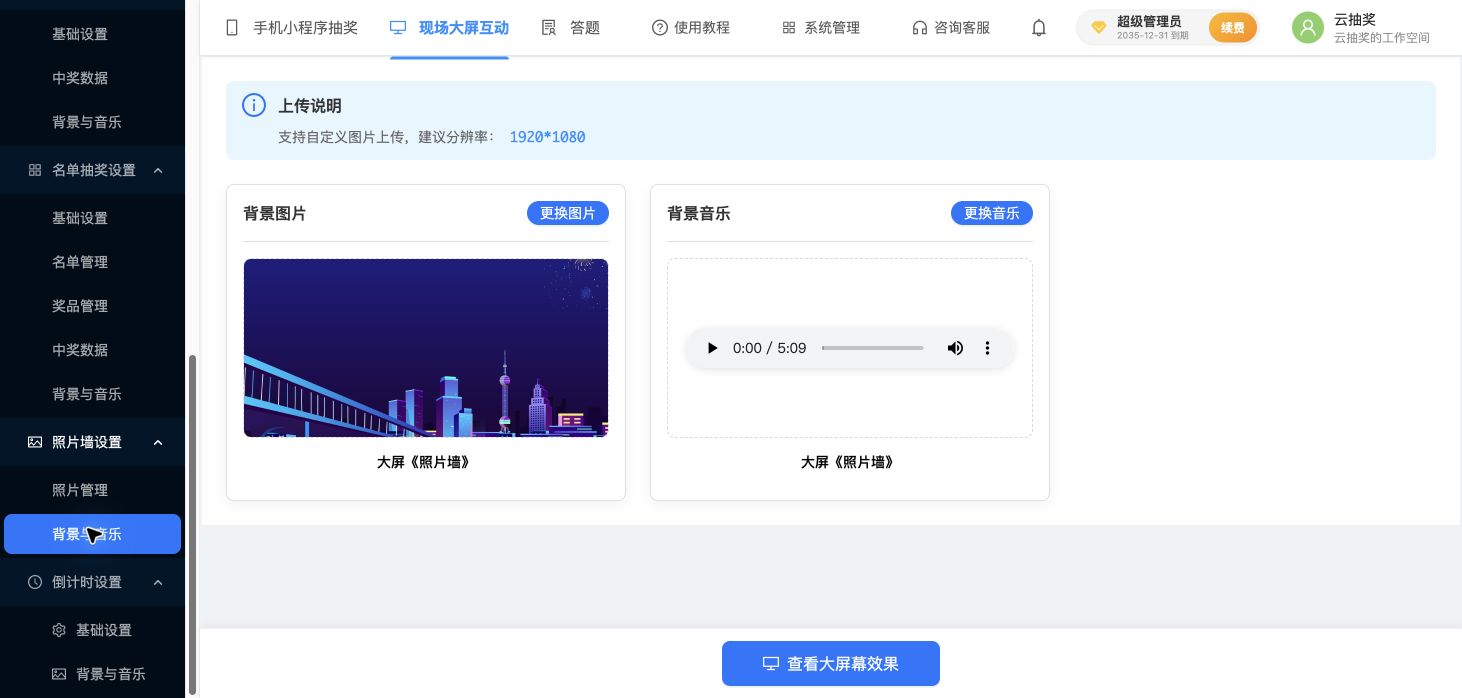Play the background music audio
The image size is (1462, 698).
712,348
